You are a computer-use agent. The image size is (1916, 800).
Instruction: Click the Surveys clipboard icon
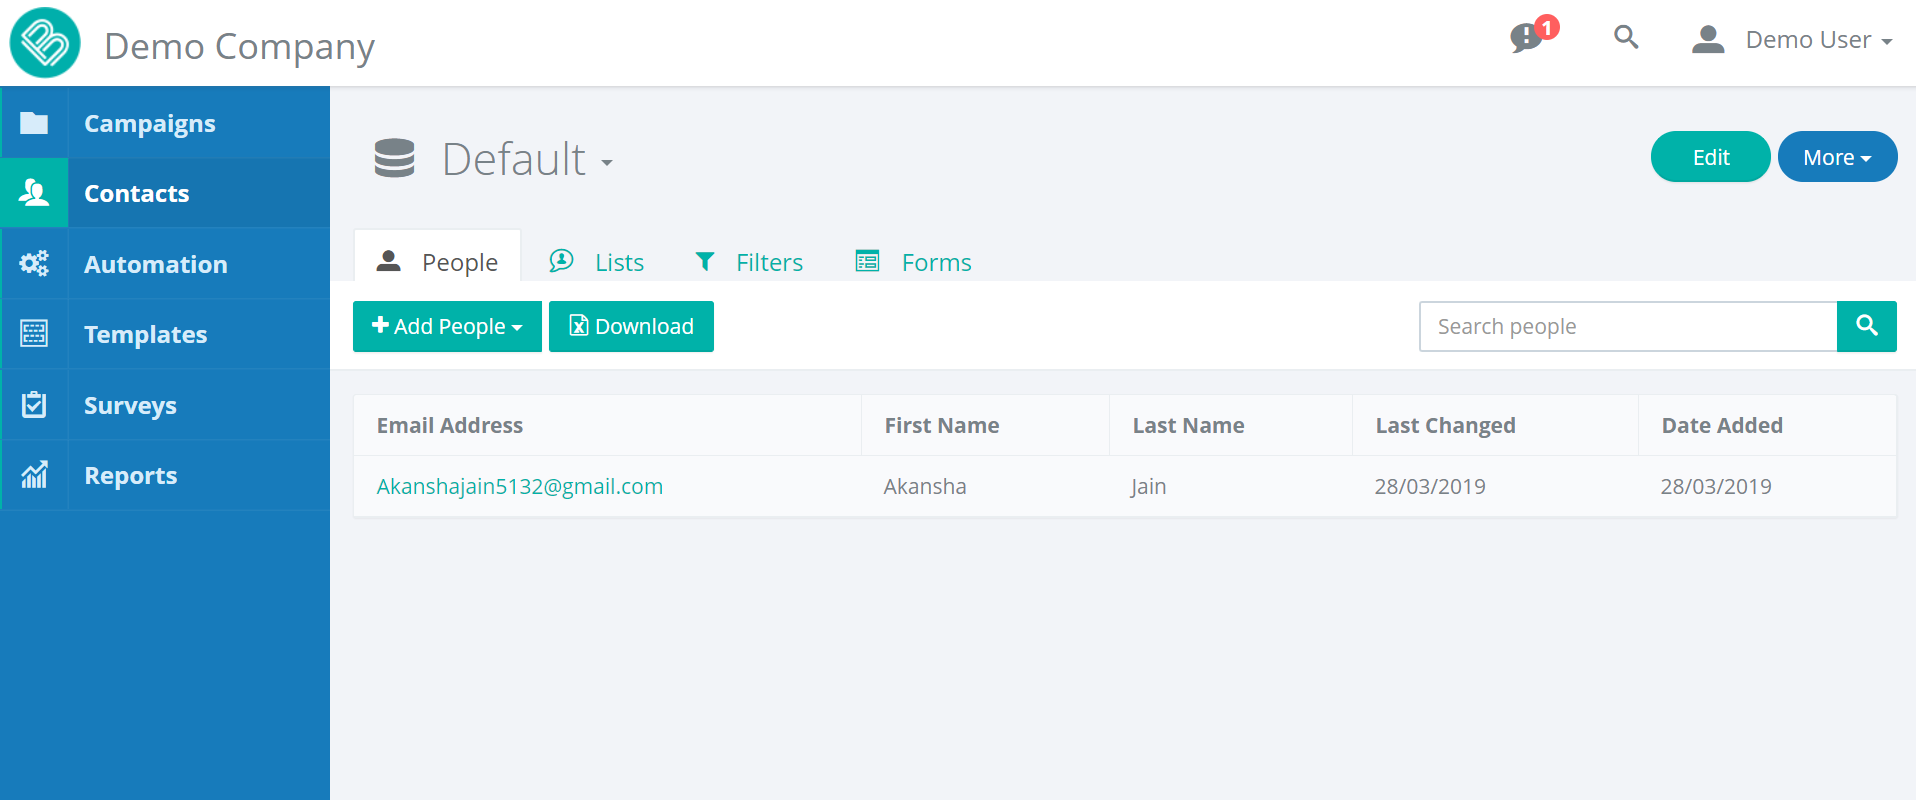(34, 405)
